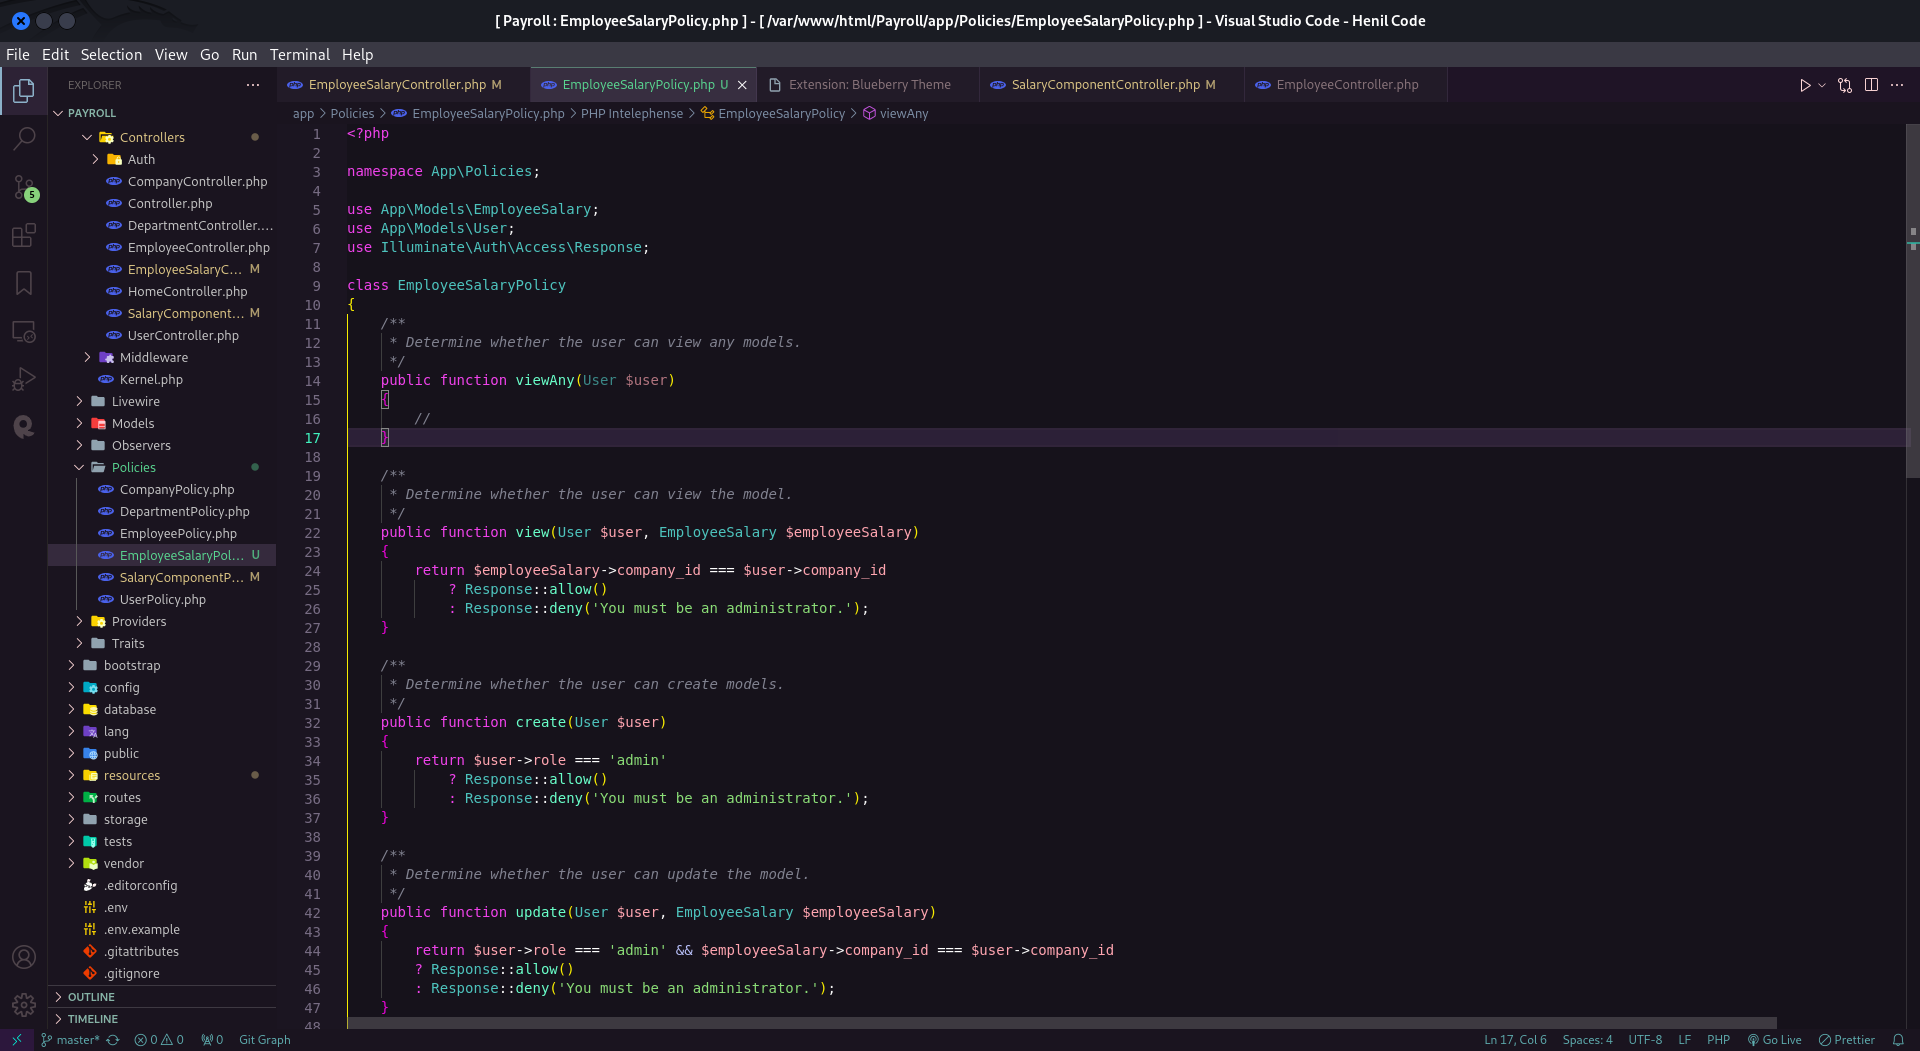Open .env file in explorer

[x=116, y=907]
